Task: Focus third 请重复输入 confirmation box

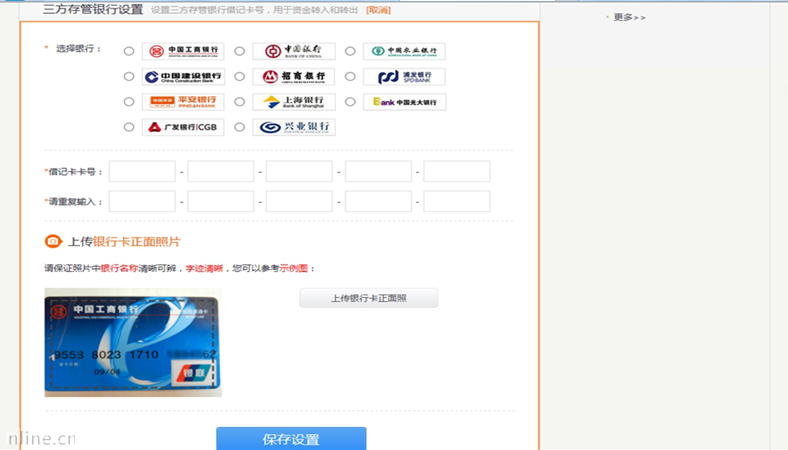Action: click(299, 201)
